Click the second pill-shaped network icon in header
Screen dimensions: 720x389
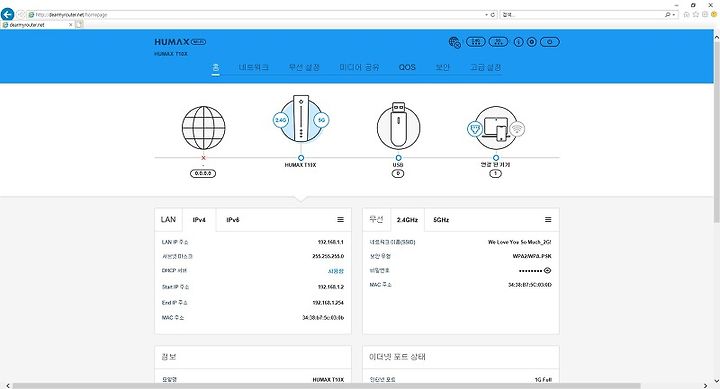[x=498, y=42]
